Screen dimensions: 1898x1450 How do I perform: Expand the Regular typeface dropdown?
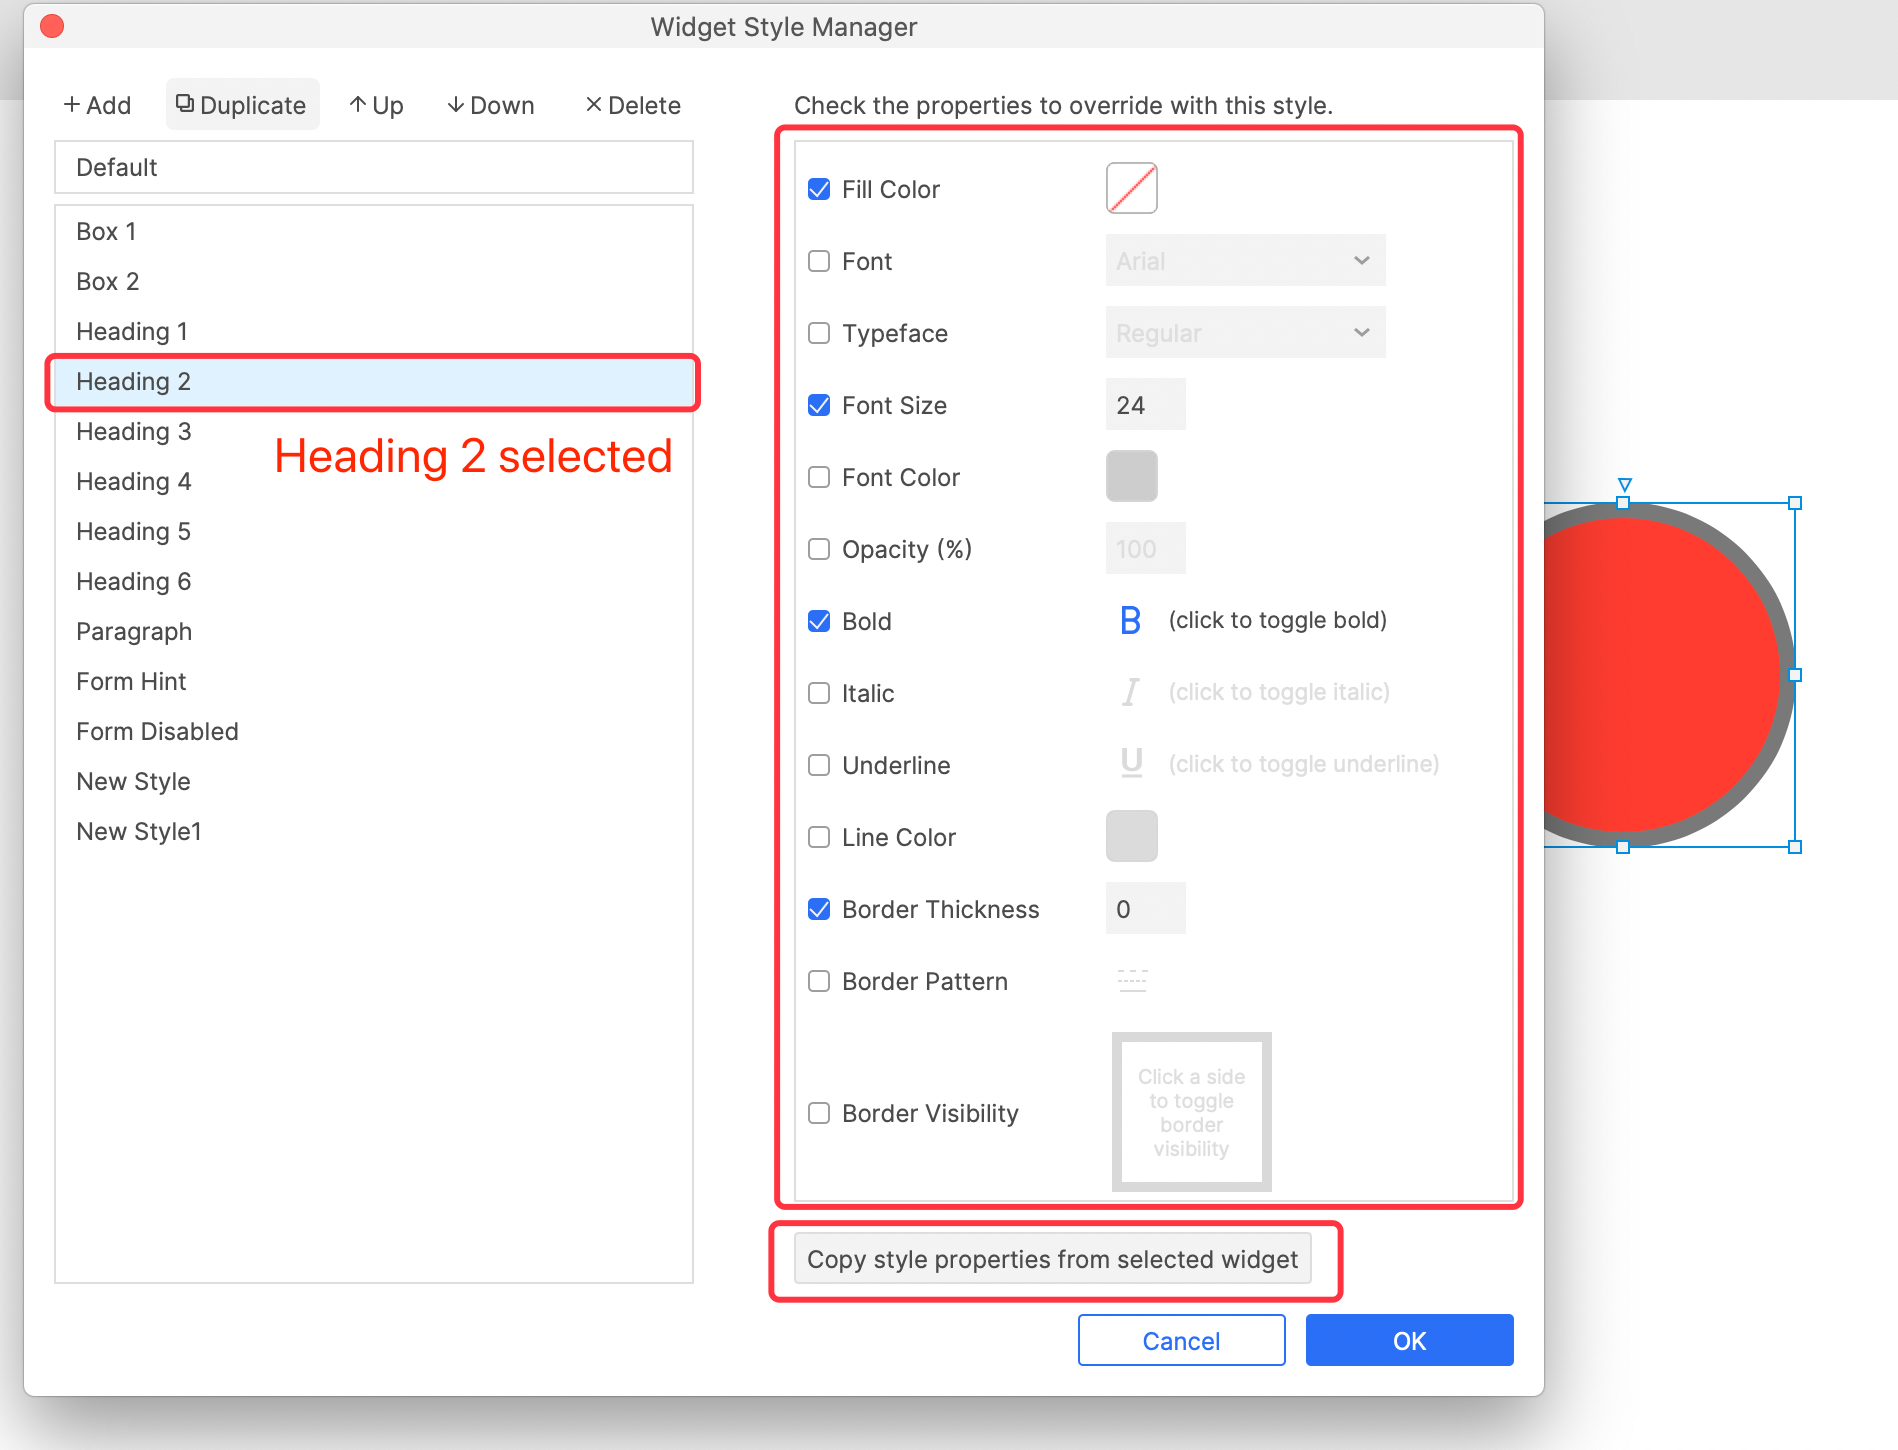tap(1245, 333)
